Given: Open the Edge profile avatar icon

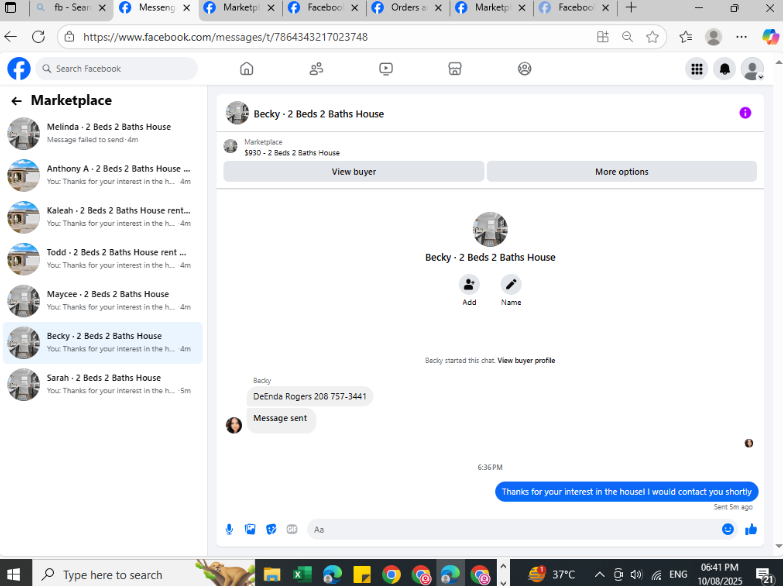Looking at the screenshot, I should pyautogui.click(x=714, y=37).
